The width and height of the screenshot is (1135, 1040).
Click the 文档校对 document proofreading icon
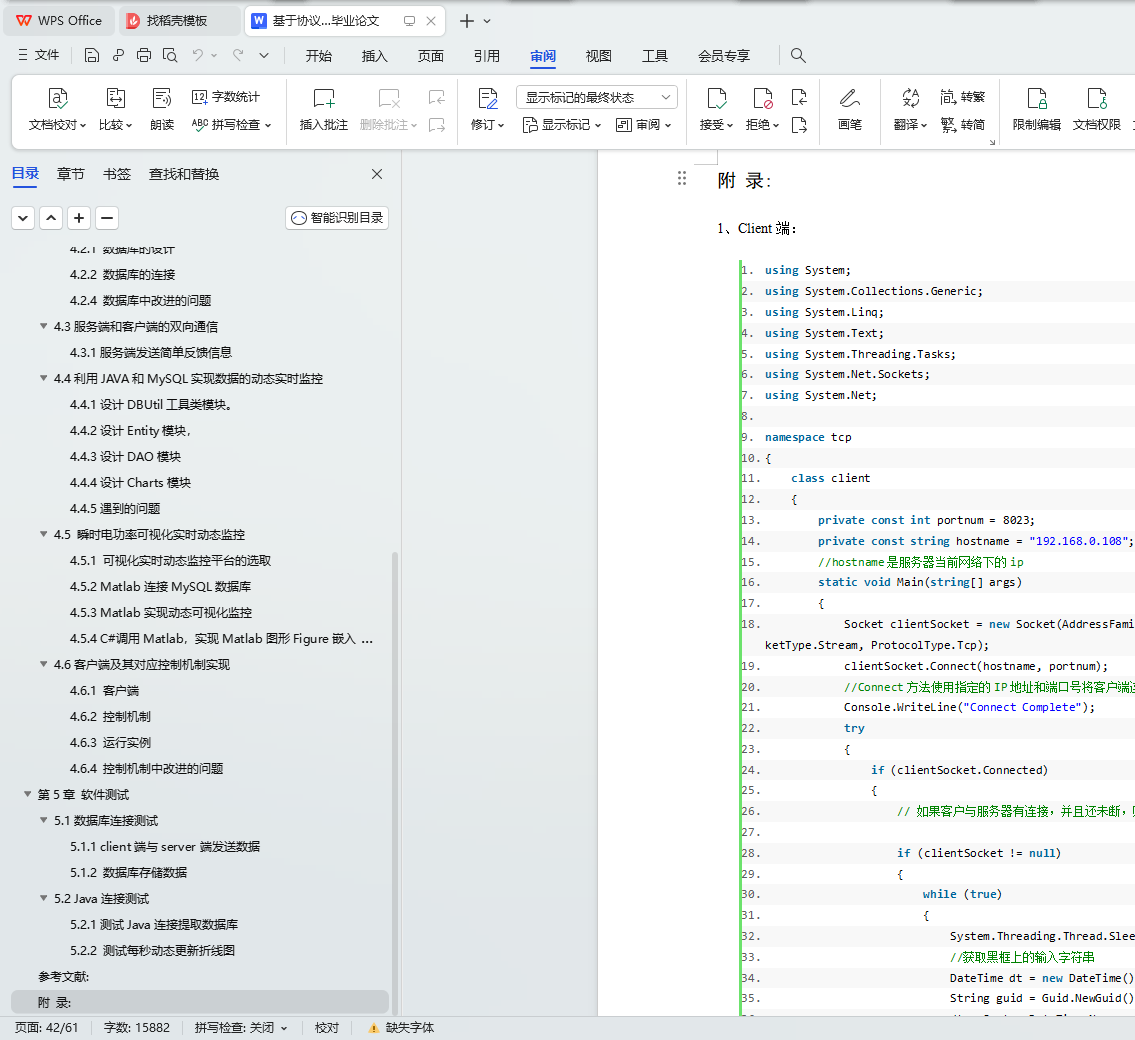pos(58,98)
